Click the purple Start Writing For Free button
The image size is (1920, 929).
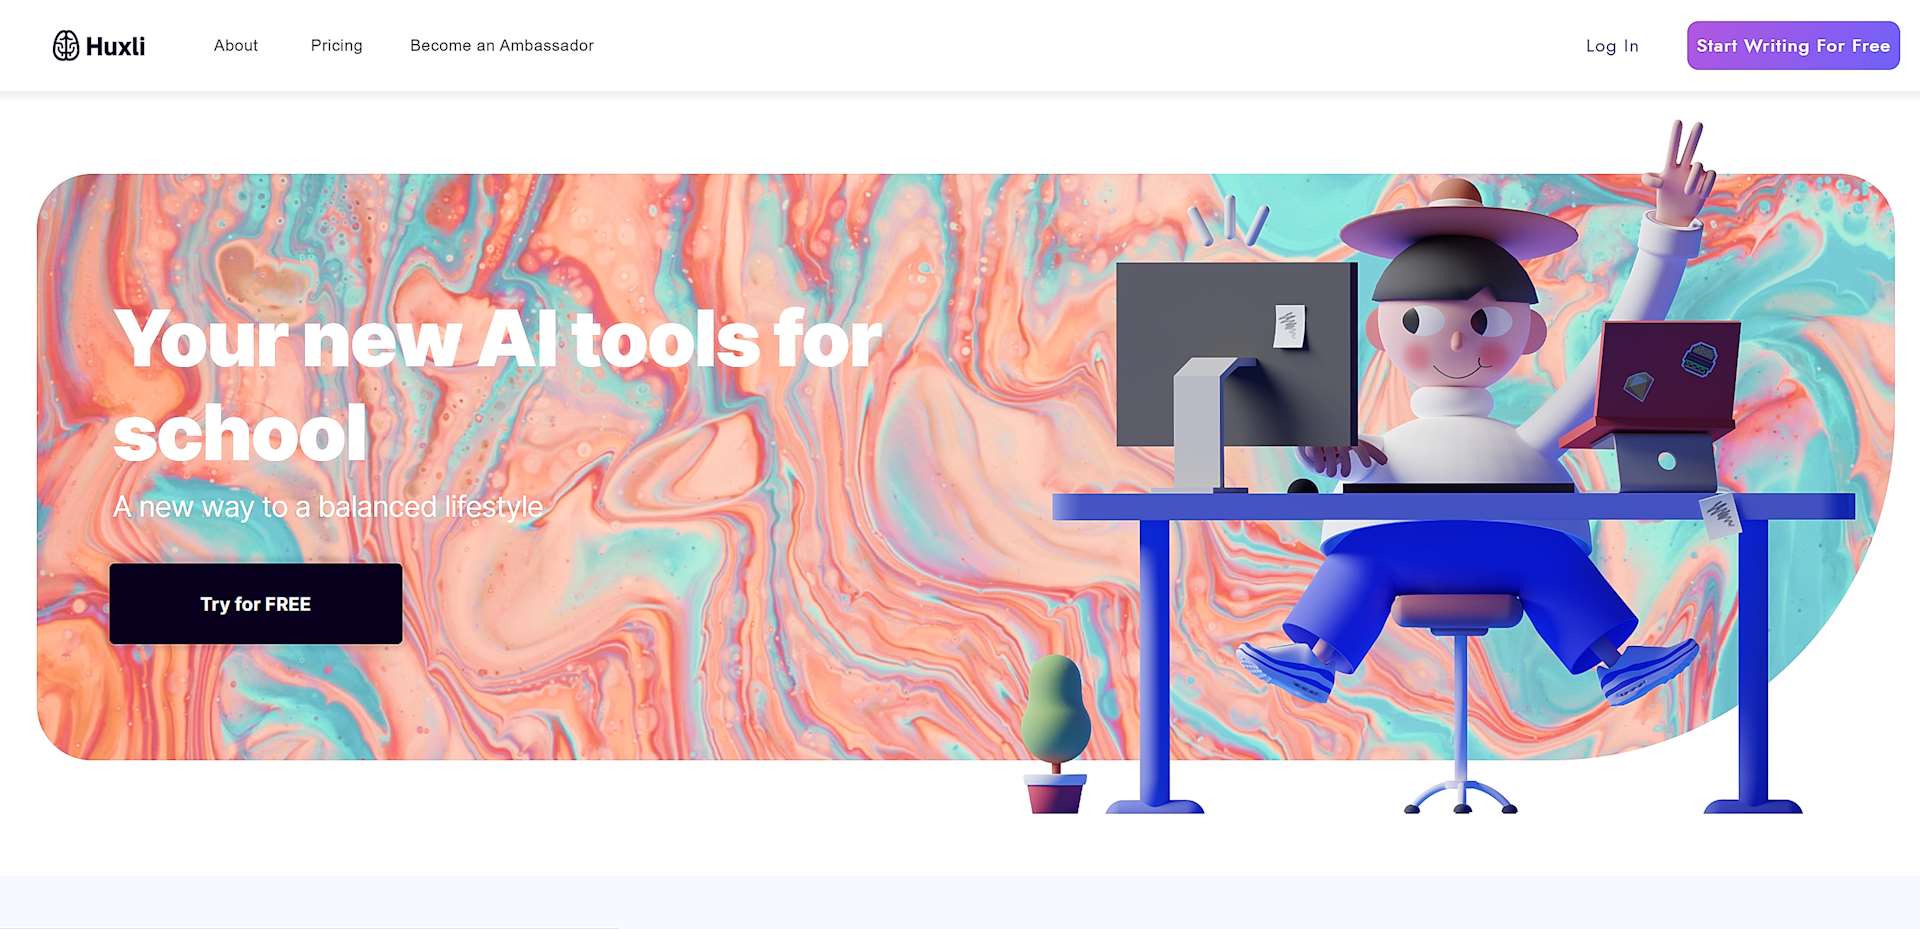point(1792,45)
